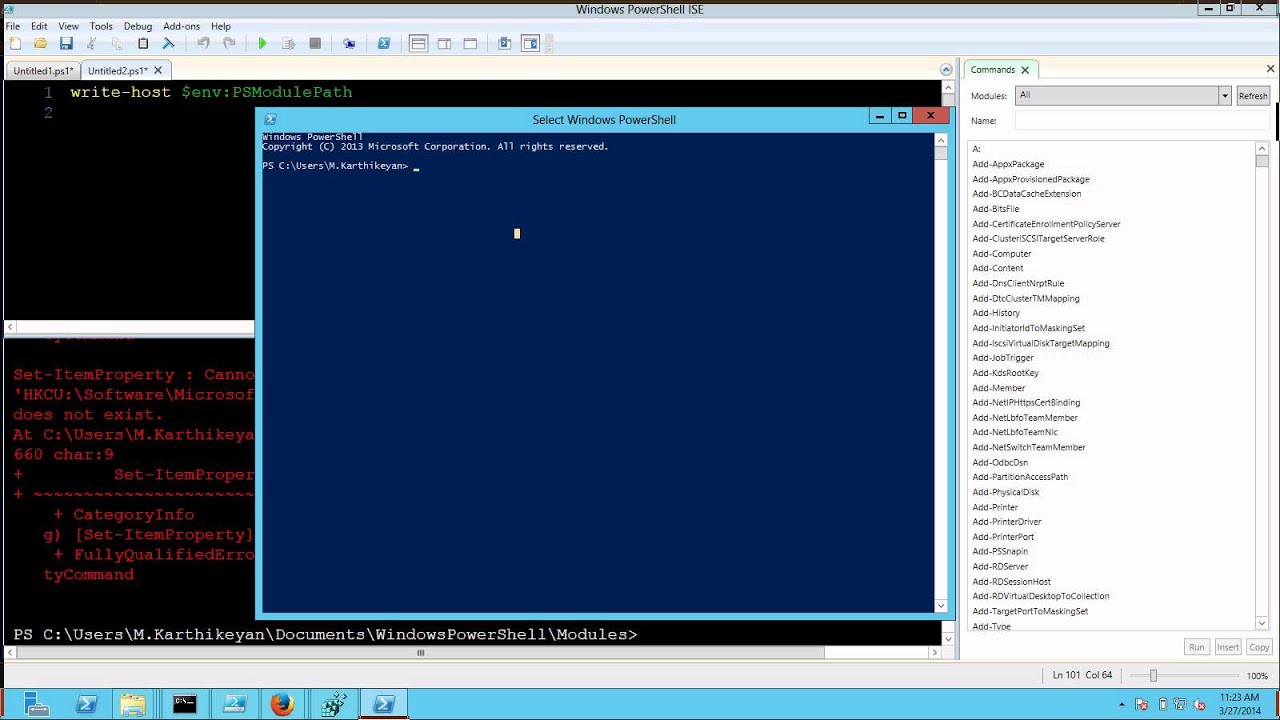This screenshot has width=1280, height=720.
Task: Click the Commands list vertical scrollbar
Action: point(1262,387)
